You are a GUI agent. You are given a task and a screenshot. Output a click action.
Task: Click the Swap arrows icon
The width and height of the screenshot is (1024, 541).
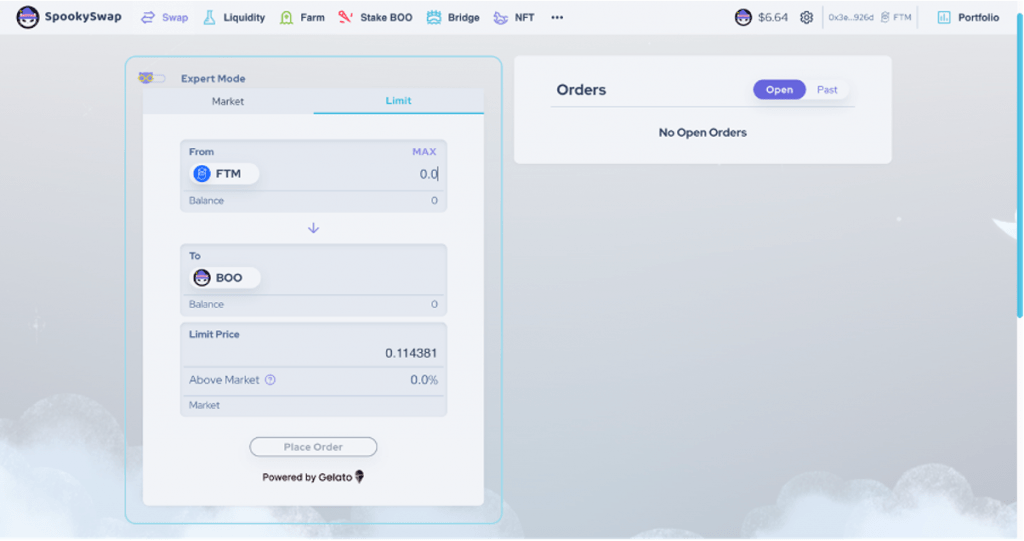pos(148,18)
